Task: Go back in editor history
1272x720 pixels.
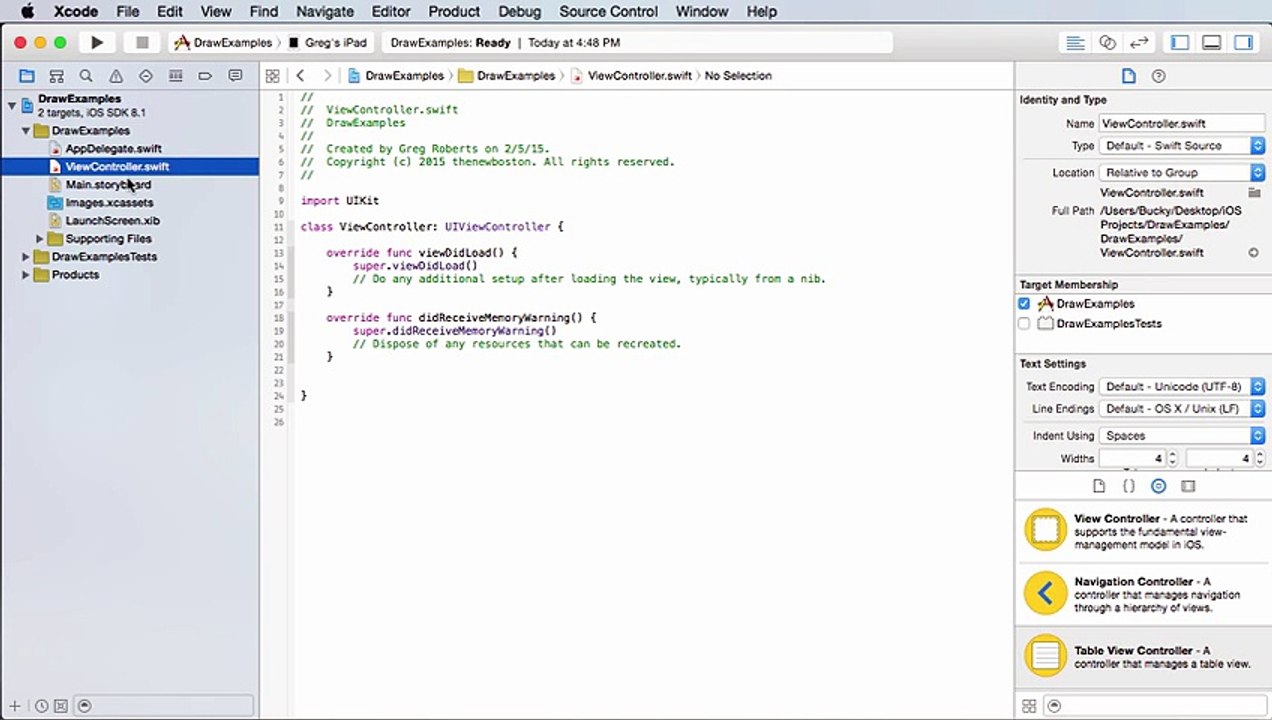Action: [x=300, y=76]
